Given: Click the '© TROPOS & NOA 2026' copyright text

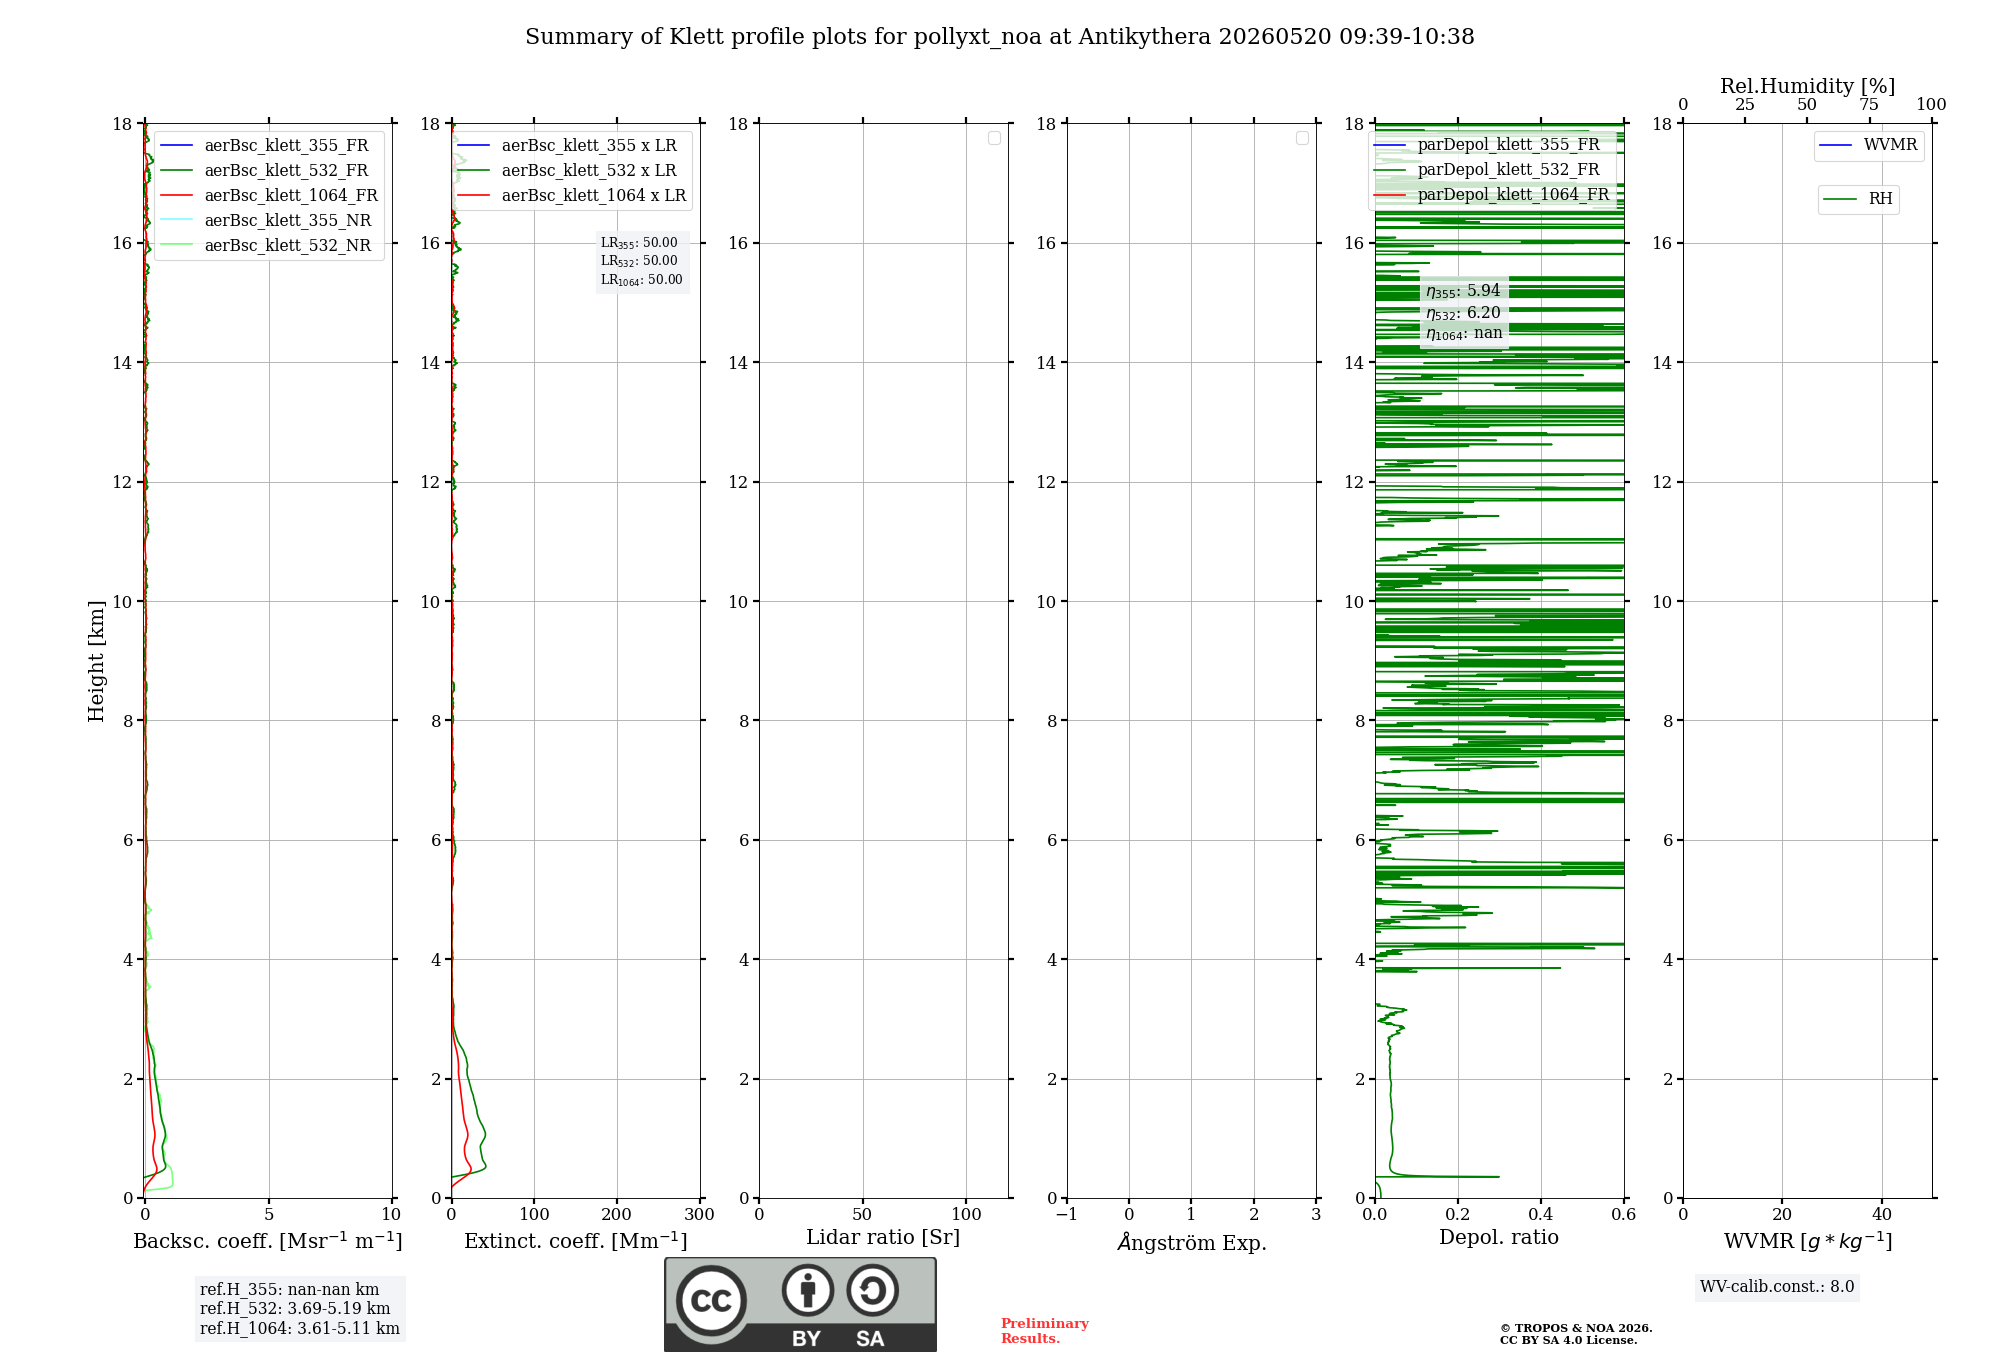Looking at the screenshot, I should (x=1576, y=1328).
